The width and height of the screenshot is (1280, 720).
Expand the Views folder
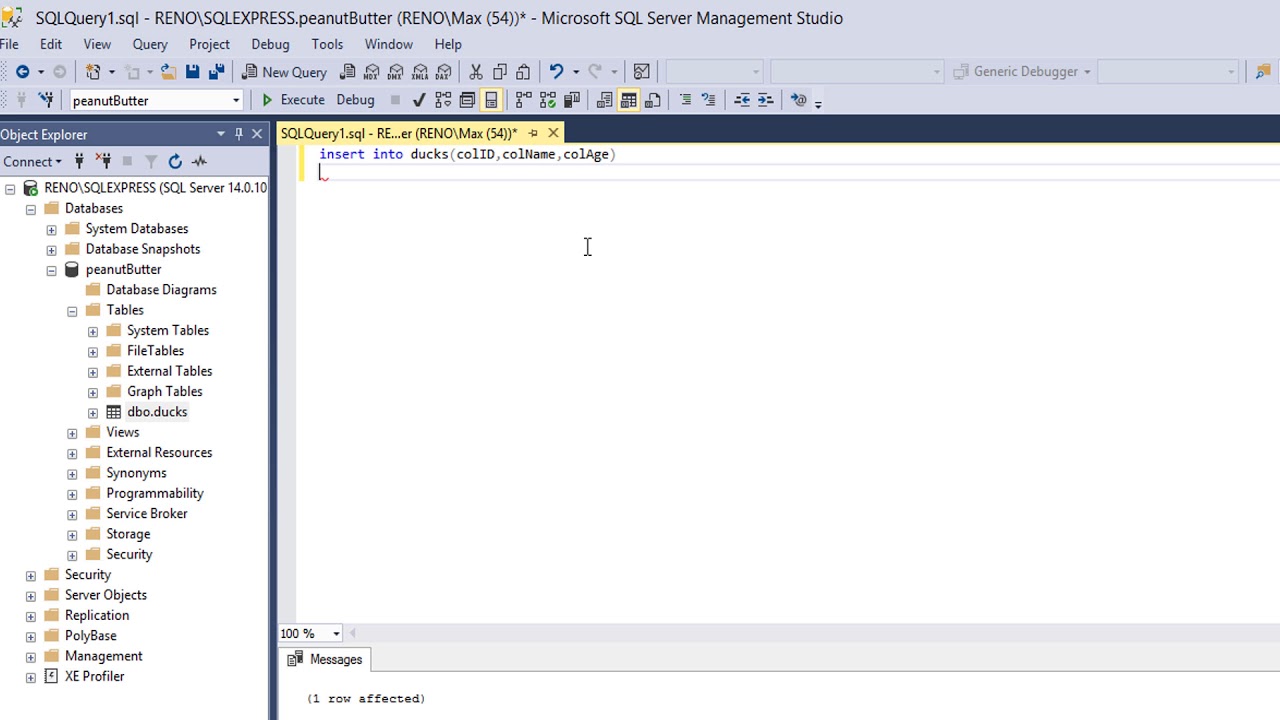point(72,433)
